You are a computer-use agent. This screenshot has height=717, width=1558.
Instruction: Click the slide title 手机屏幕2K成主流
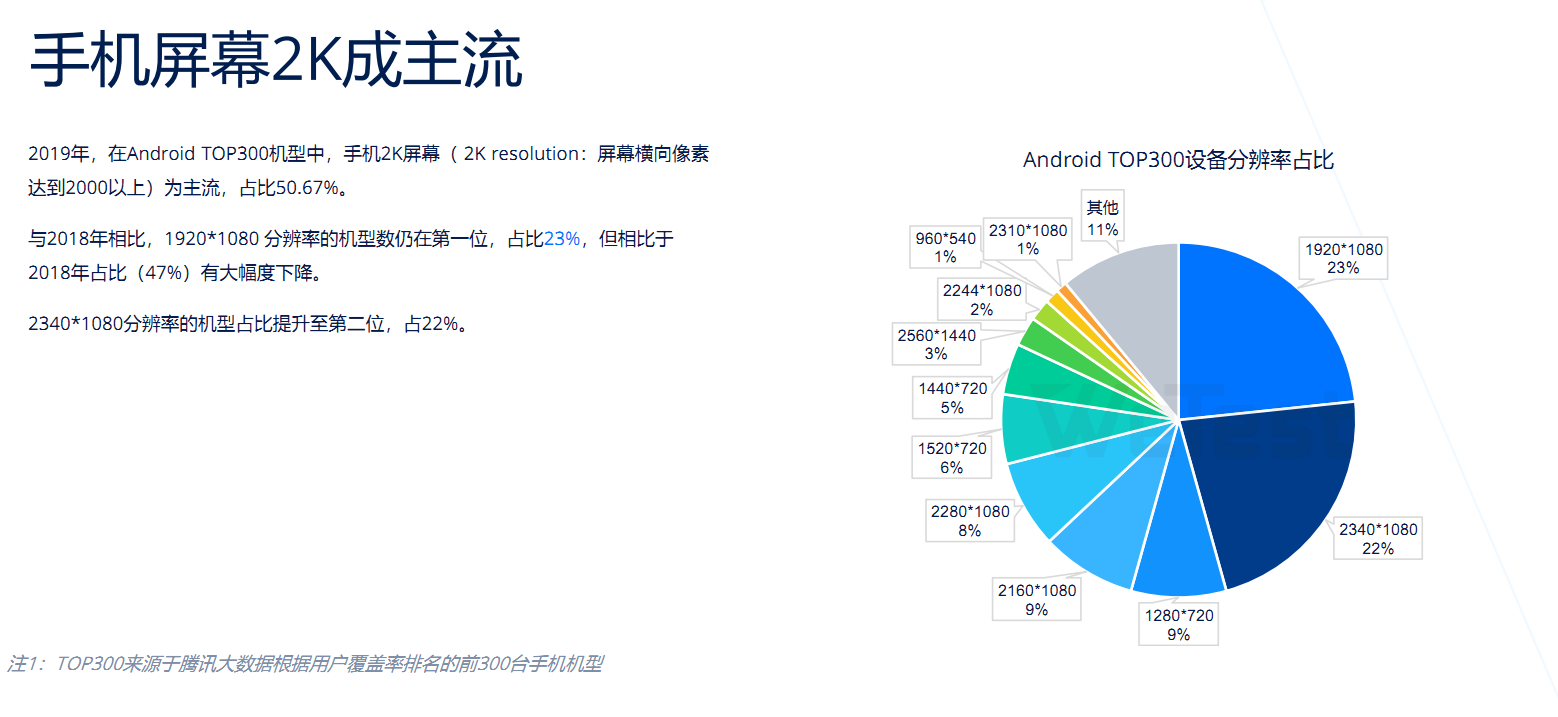tap(275, 63)
